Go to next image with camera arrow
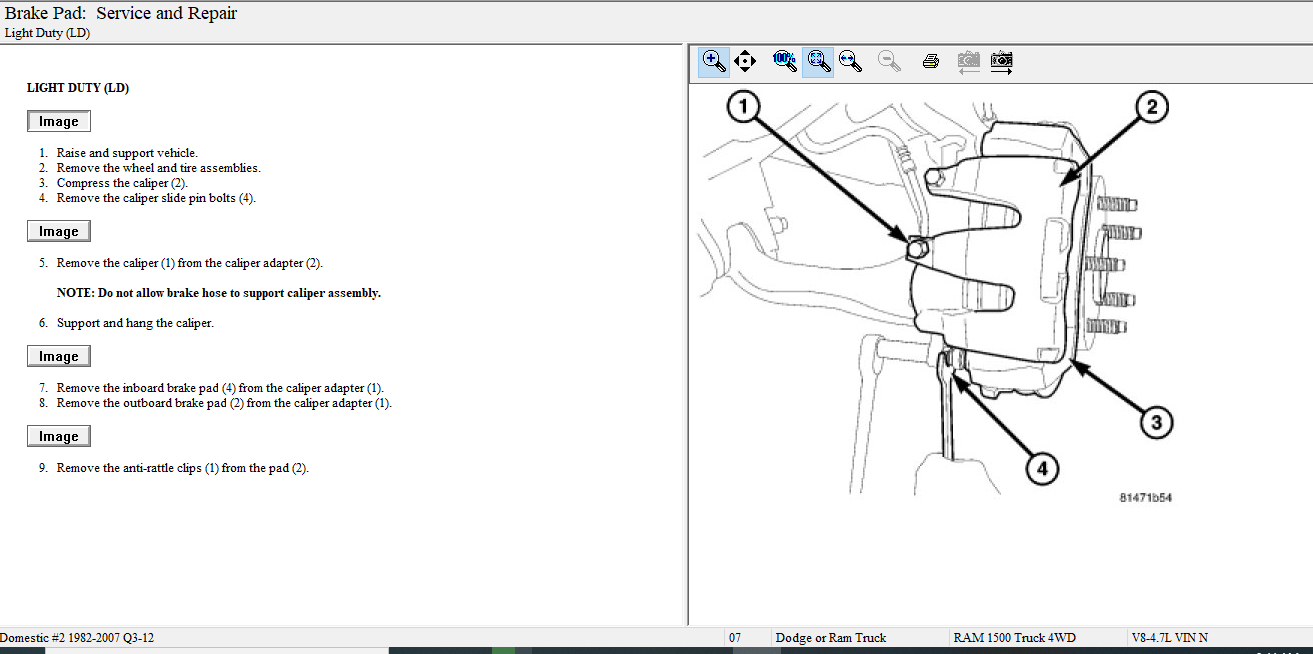The width and height of the screenshot is (1313, 654). tap(1001, 61)
